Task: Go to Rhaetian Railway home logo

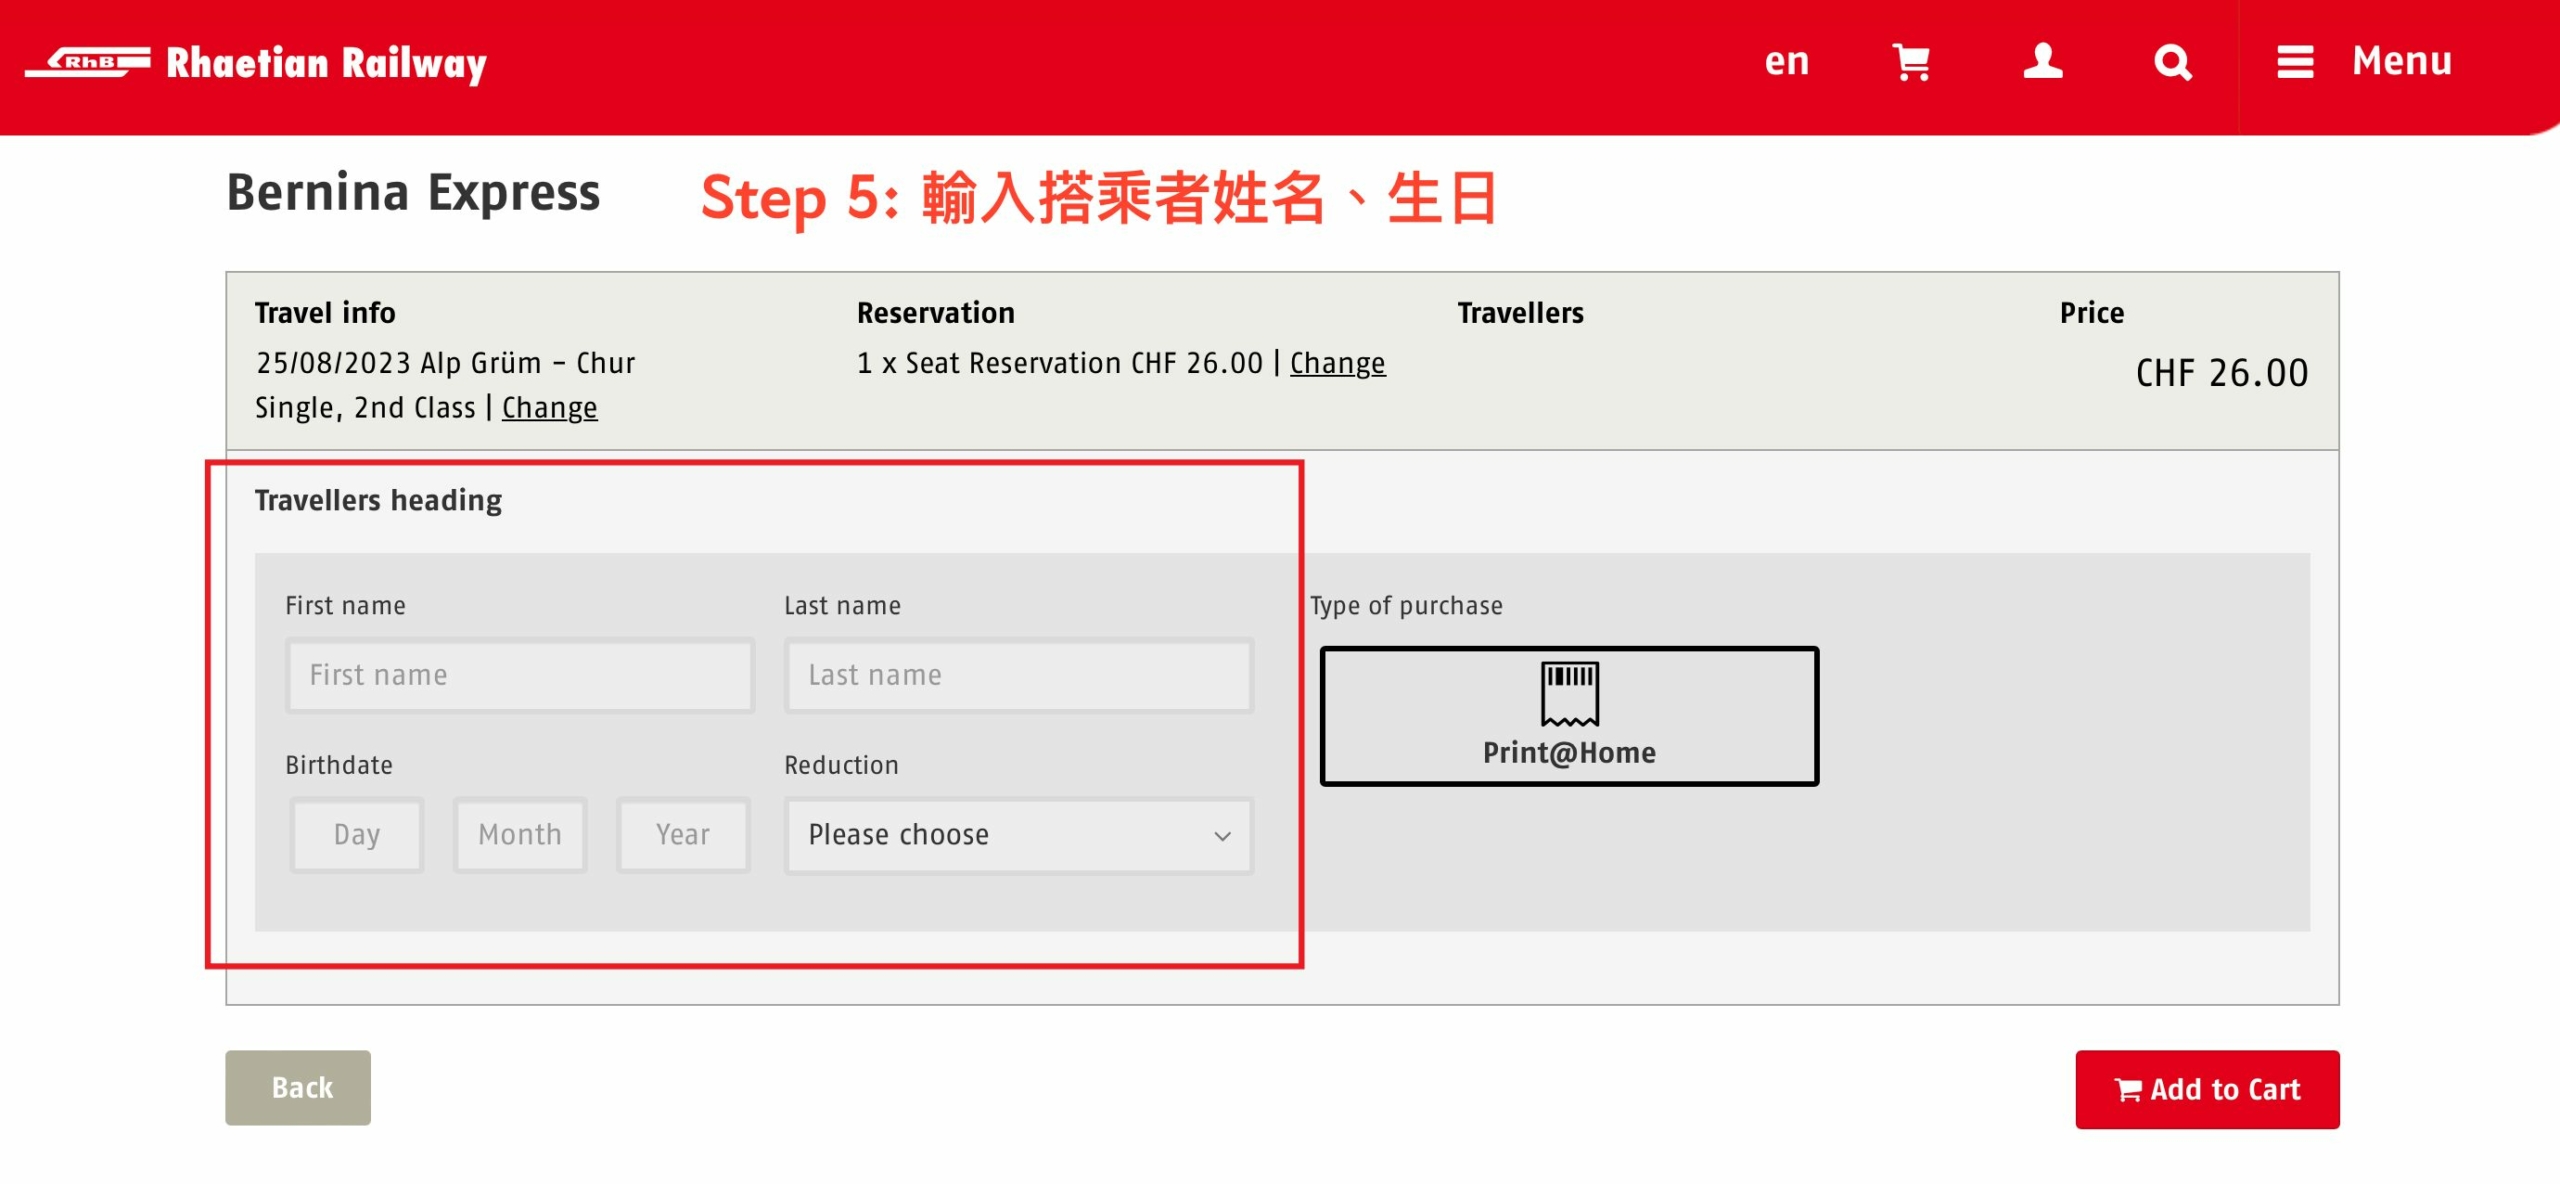Action: pos(256,63)
